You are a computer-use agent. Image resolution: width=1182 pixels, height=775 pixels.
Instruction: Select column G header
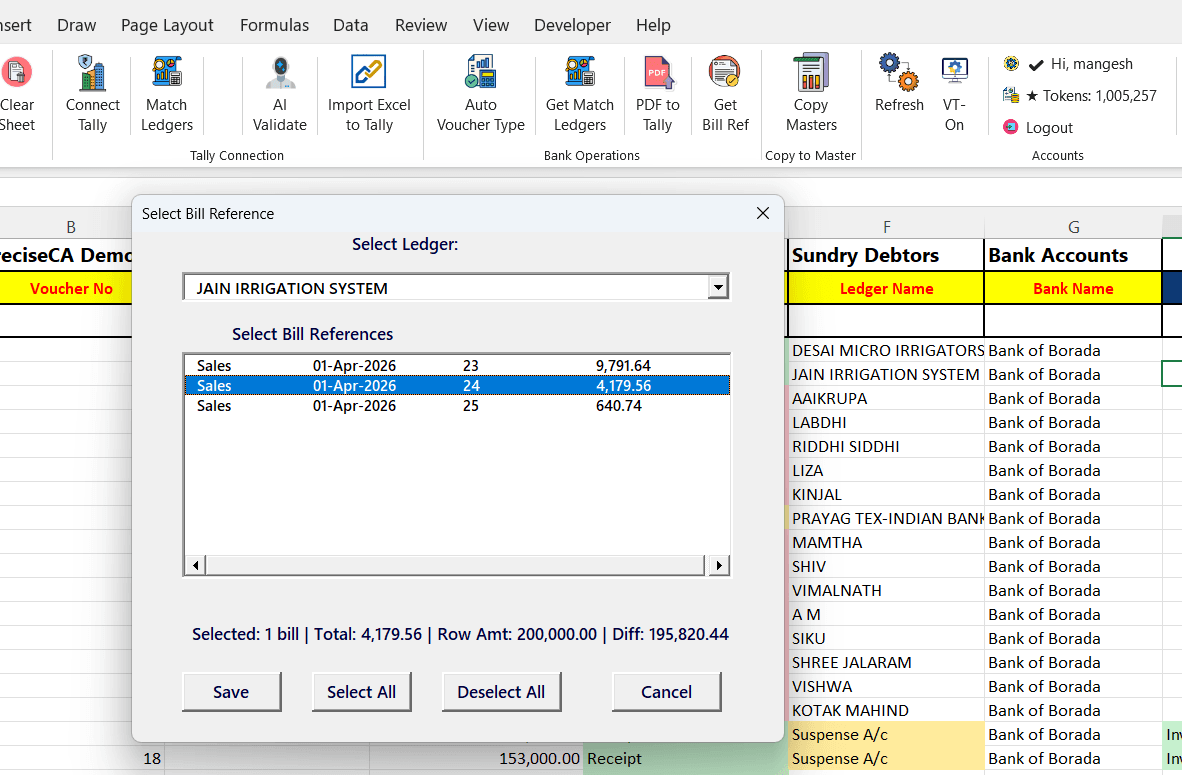click(x=1073, y=227)
